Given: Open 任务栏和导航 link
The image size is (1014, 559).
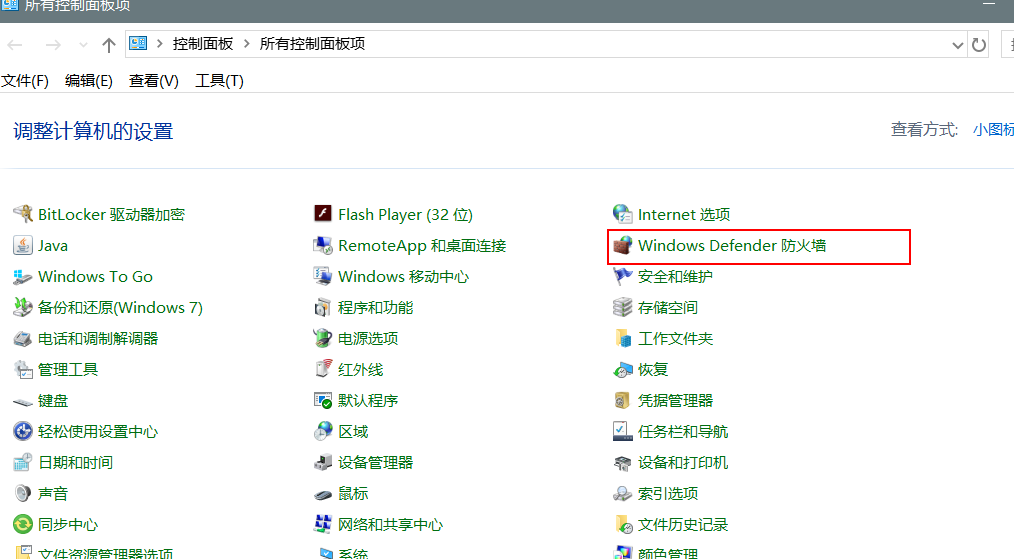Looking at the screenshot, I should pos(683,432).
